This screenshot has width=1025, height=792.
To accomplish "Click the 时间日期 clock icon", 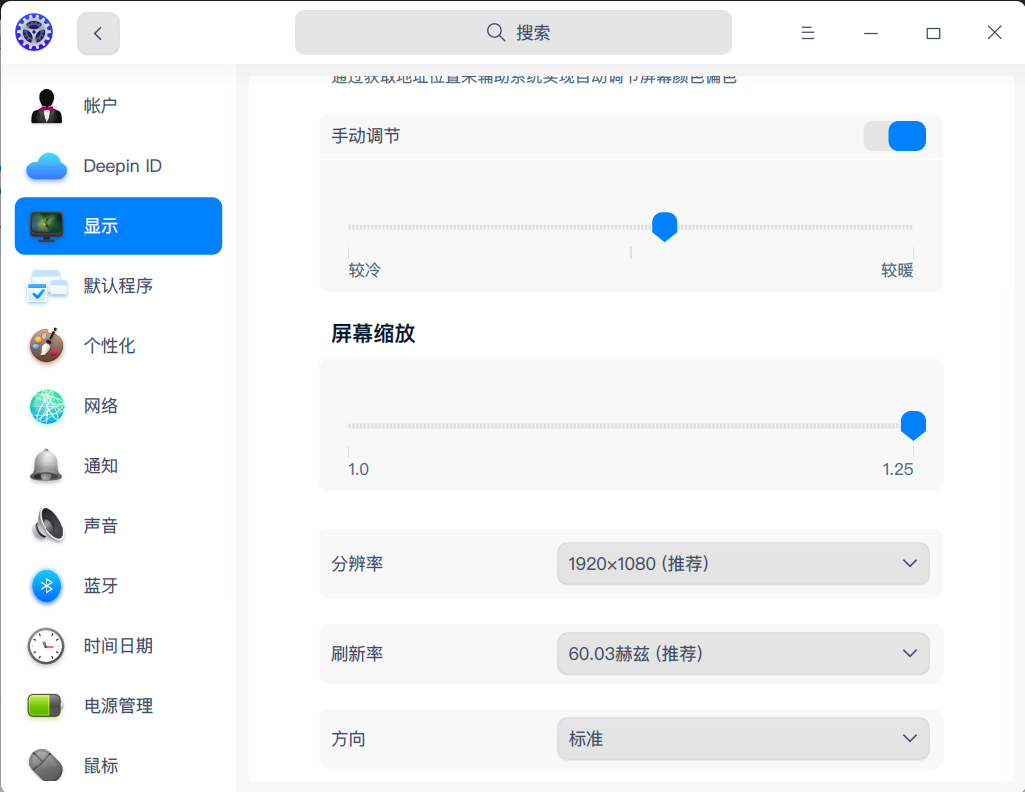I will pos(46,646).
